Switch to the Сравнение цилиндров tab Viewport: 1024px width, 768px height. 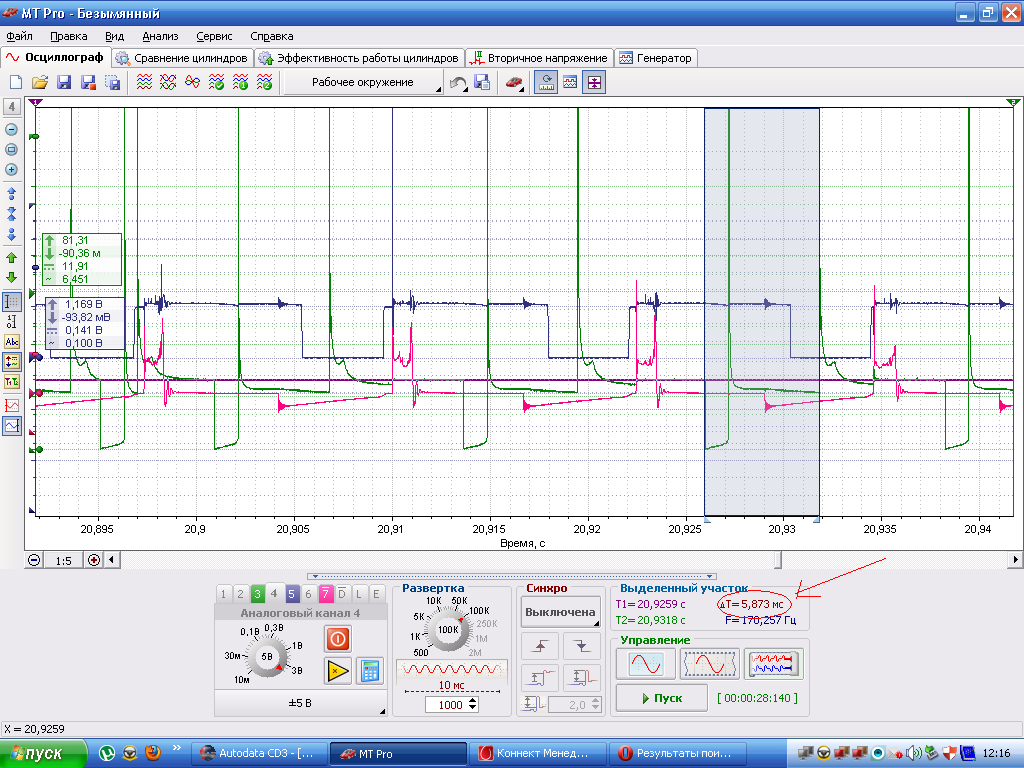[x=183, y=58]
